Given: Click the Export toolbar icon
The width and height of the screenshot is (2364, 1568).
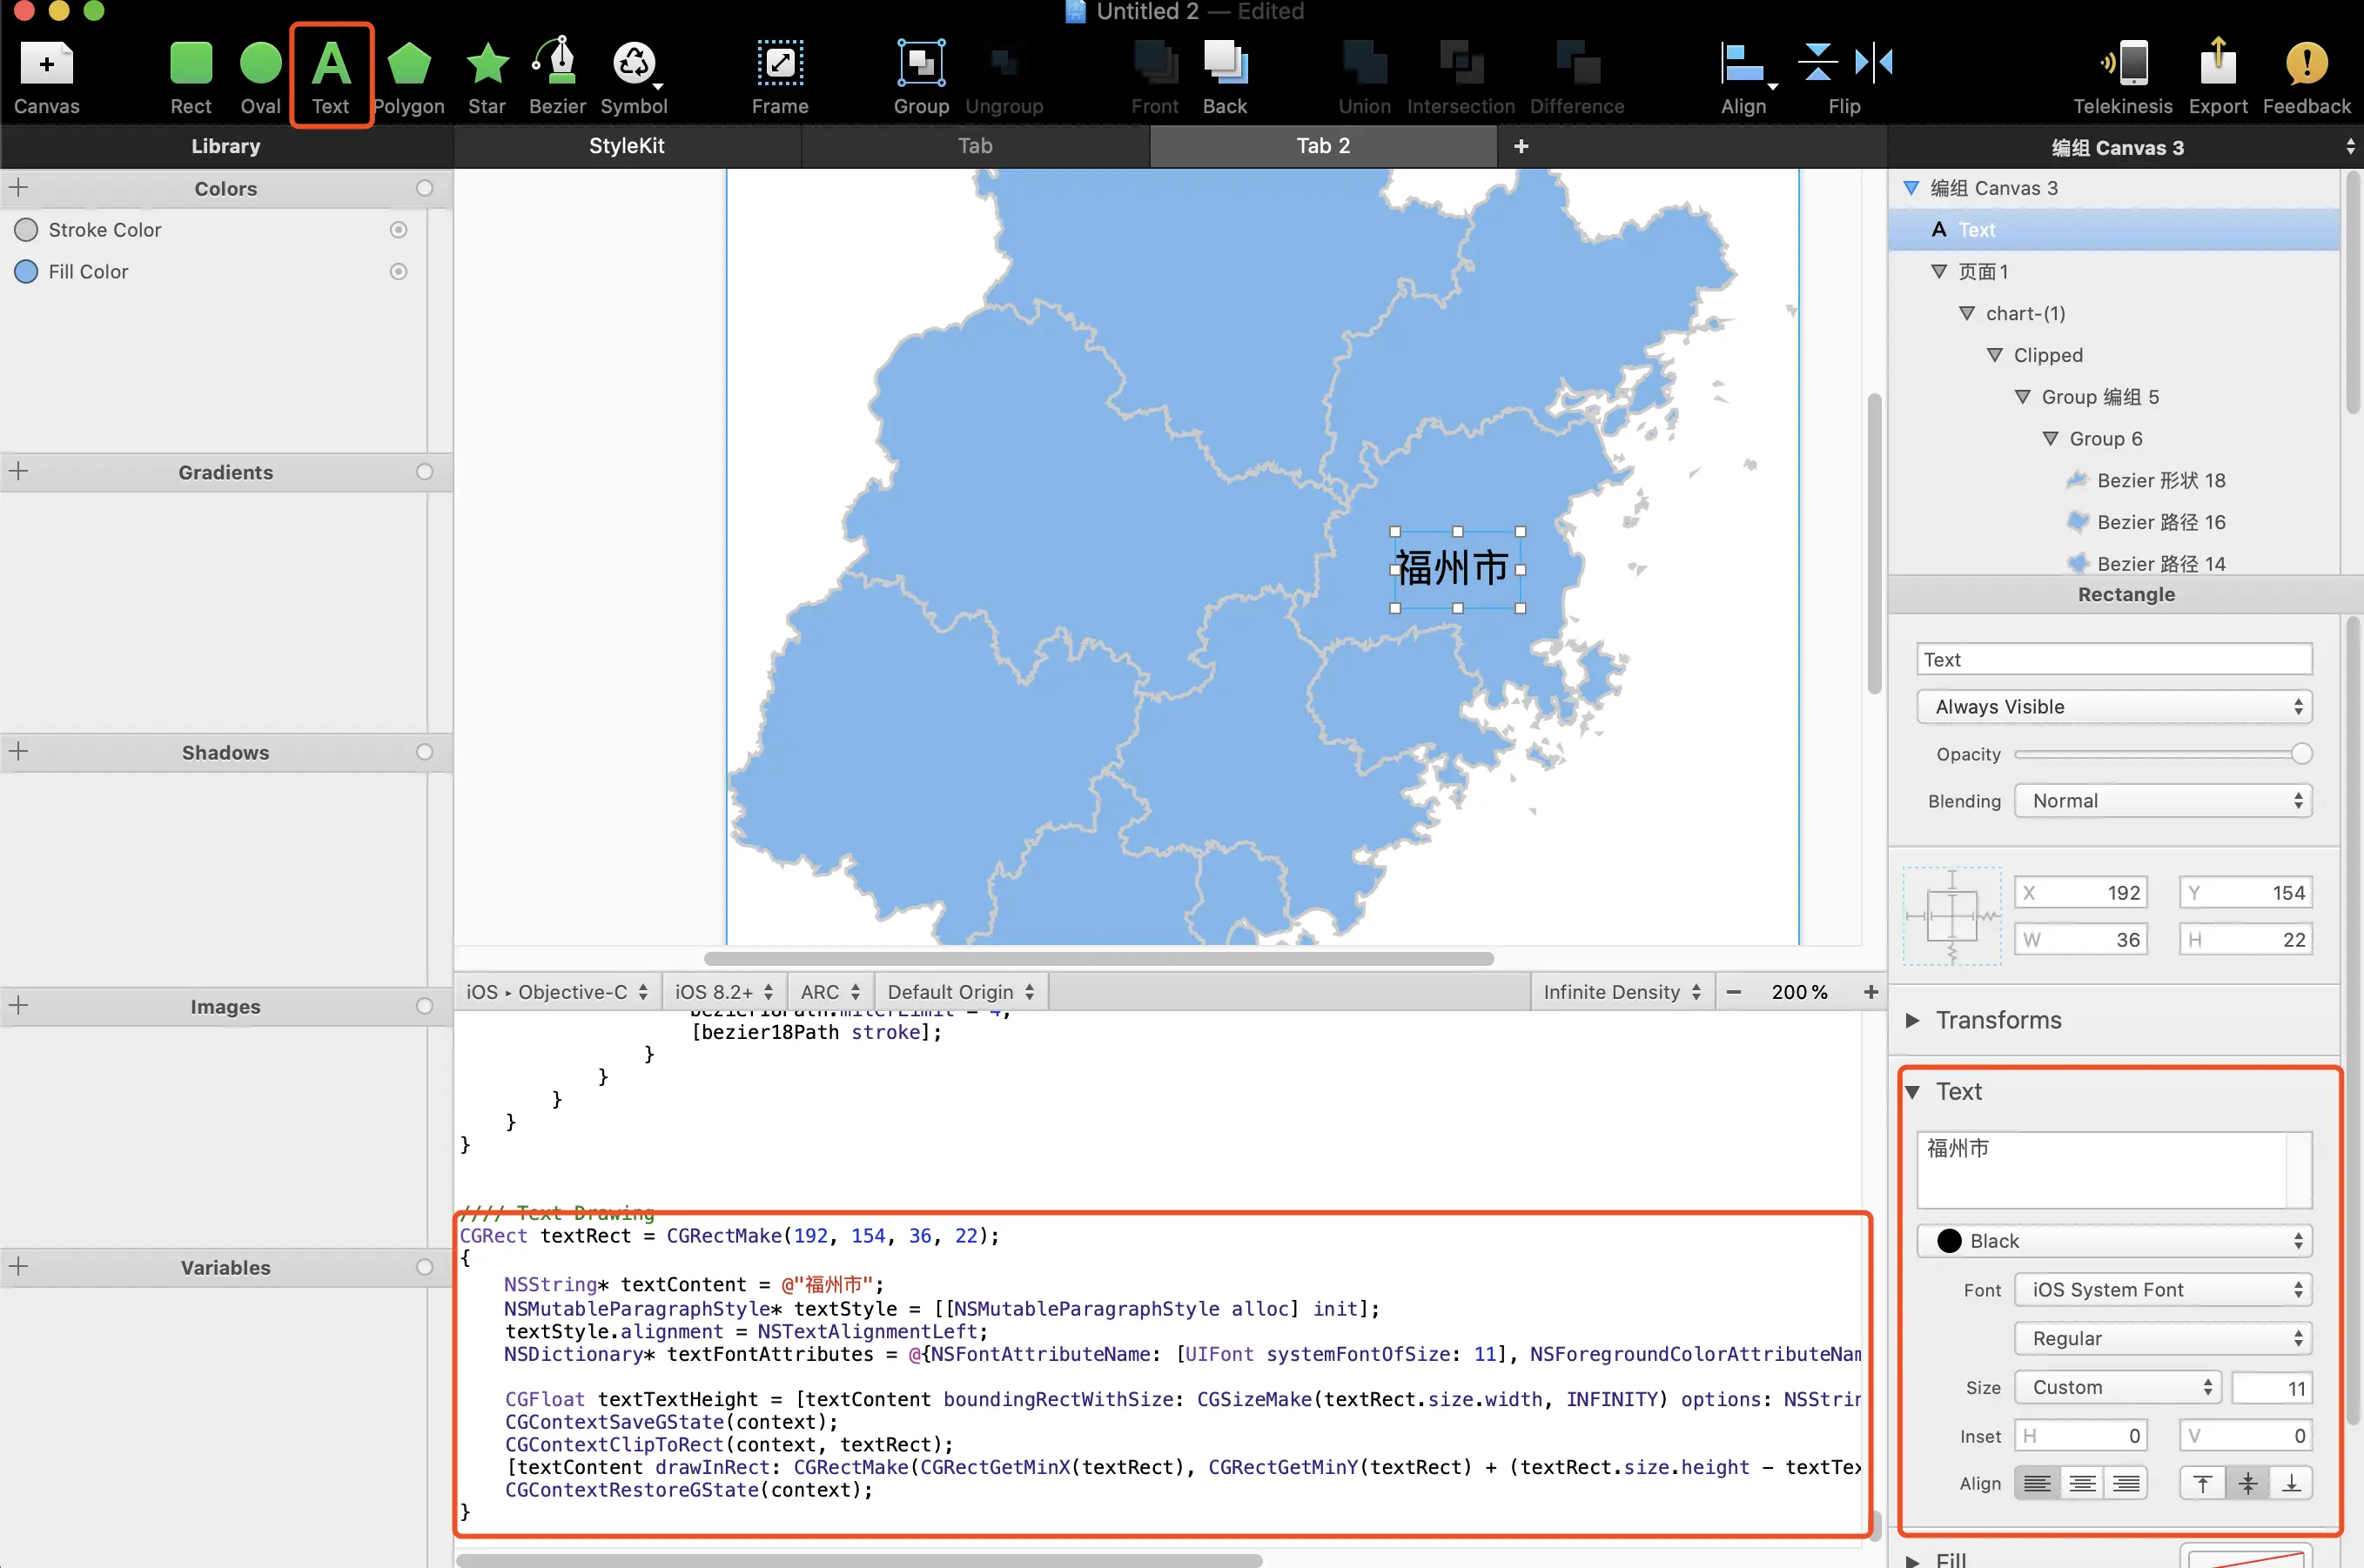Looking at the screenshot, I should (x=2217, y=64).
